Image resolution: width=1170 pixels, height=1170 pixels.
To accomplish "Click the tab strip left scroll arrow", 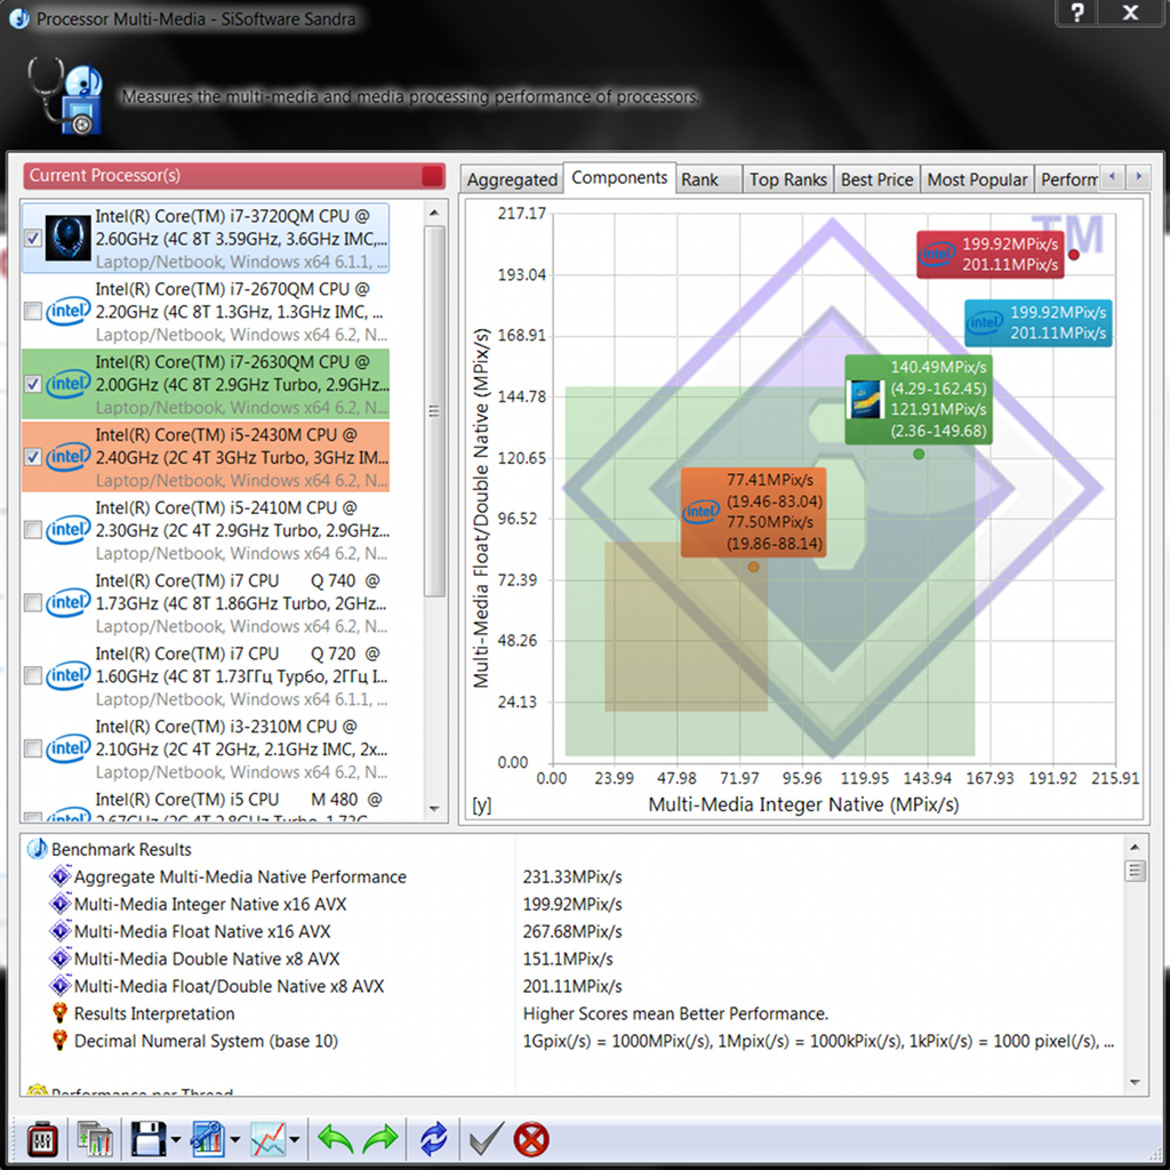I will [x=1112, y=177].
